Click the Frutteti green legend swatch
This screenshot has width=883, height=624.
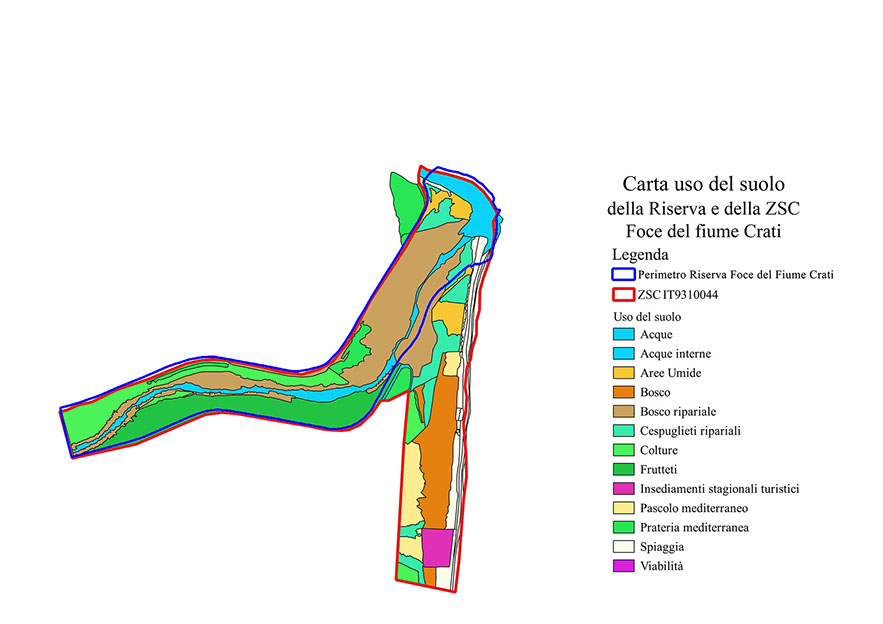623,469
